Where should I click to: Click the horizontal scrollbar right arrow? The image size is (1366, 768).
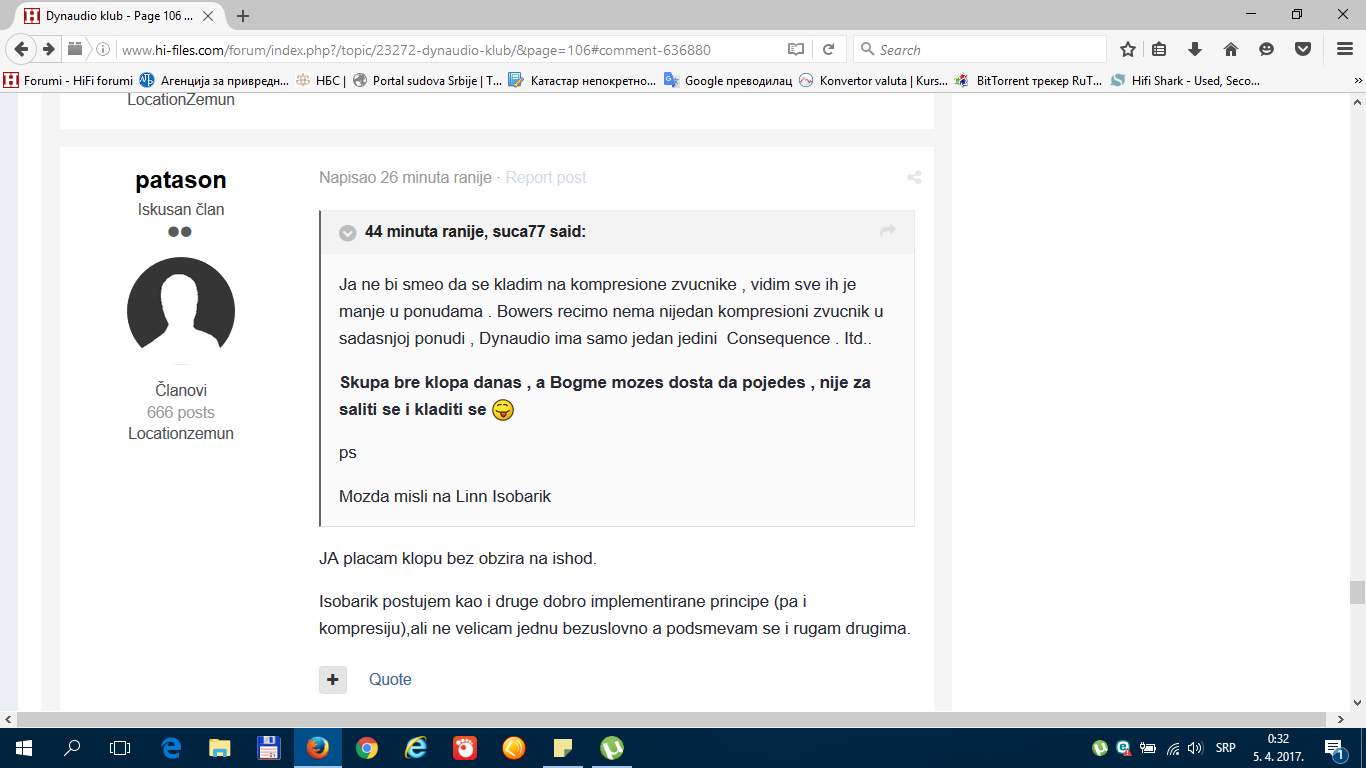coord(1341,719)
